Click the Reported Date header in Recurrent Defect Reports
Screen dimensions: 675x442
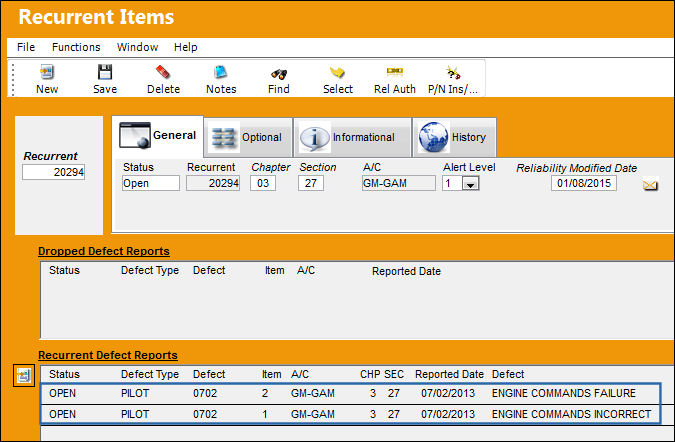pos(449,374)
